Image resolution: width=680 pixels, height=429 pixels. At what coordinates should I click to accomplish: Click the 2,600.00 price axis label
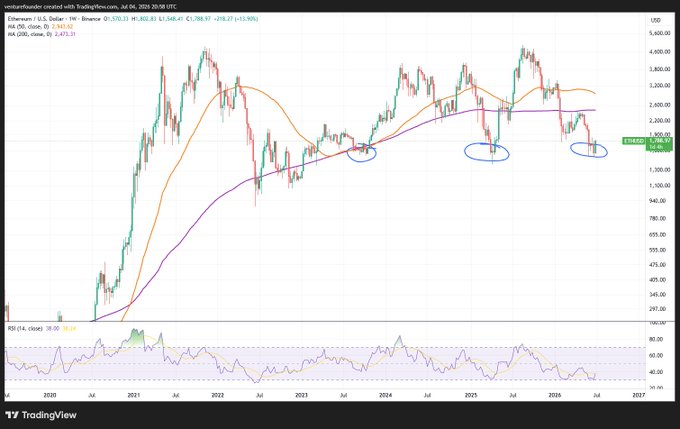660,105
